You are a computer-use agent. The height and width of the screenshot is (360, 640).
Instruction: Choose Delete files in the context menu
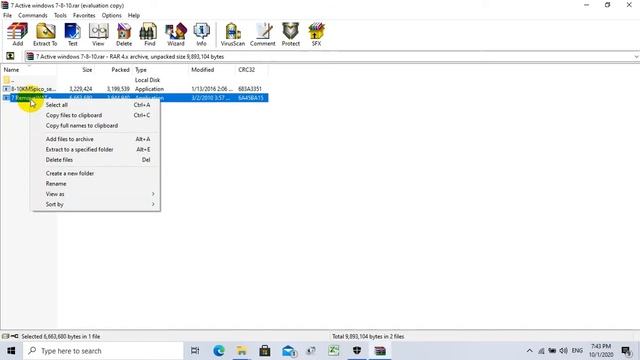point(96,160)
